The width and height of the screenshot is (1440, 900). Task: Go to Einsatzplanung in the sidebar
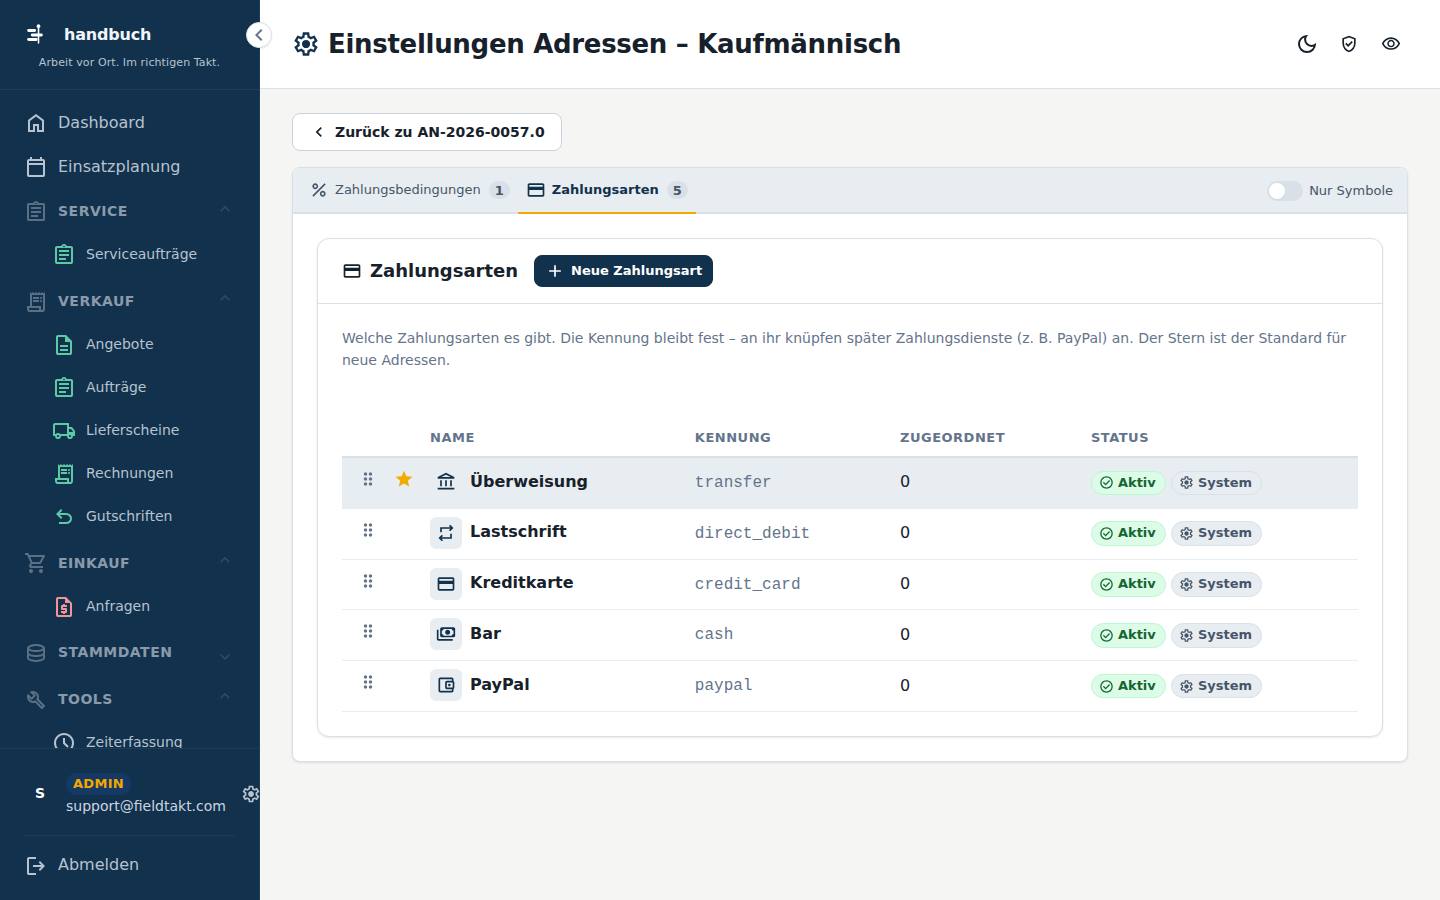pos(130,166)
